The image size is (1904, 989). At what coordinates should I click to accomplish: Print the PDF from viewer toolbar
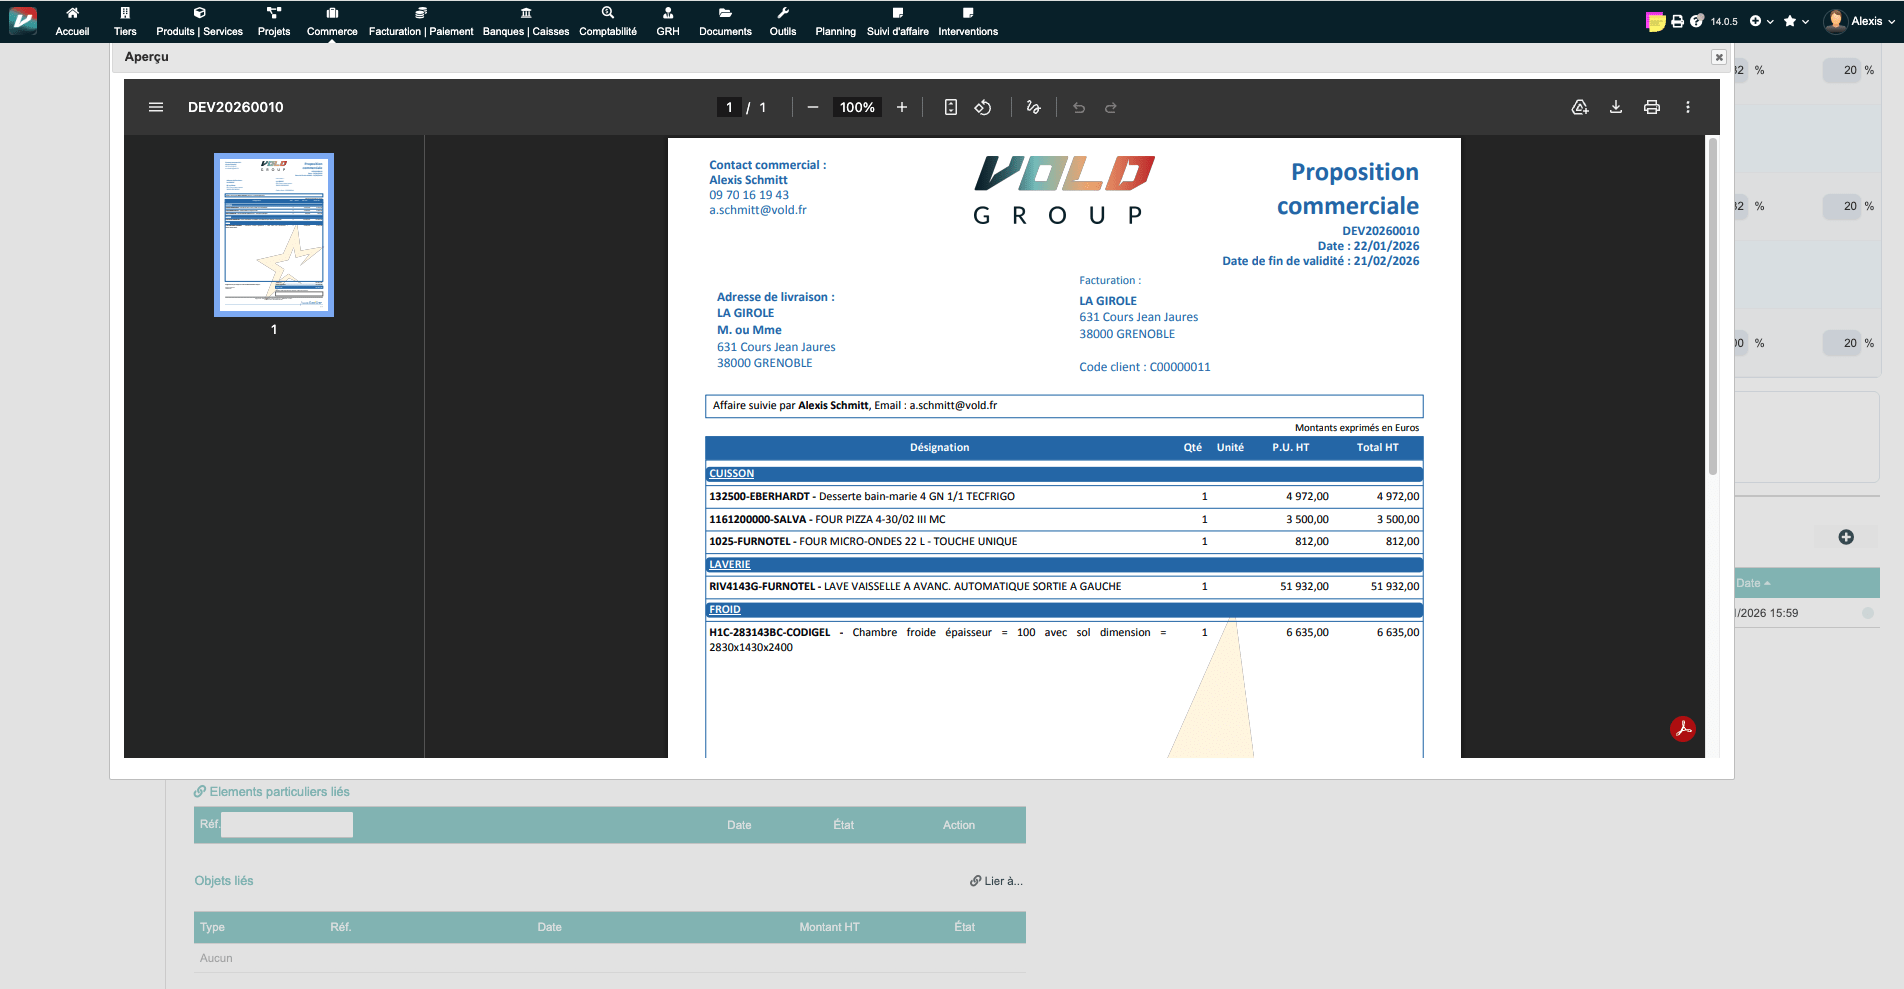[1652, 107]
